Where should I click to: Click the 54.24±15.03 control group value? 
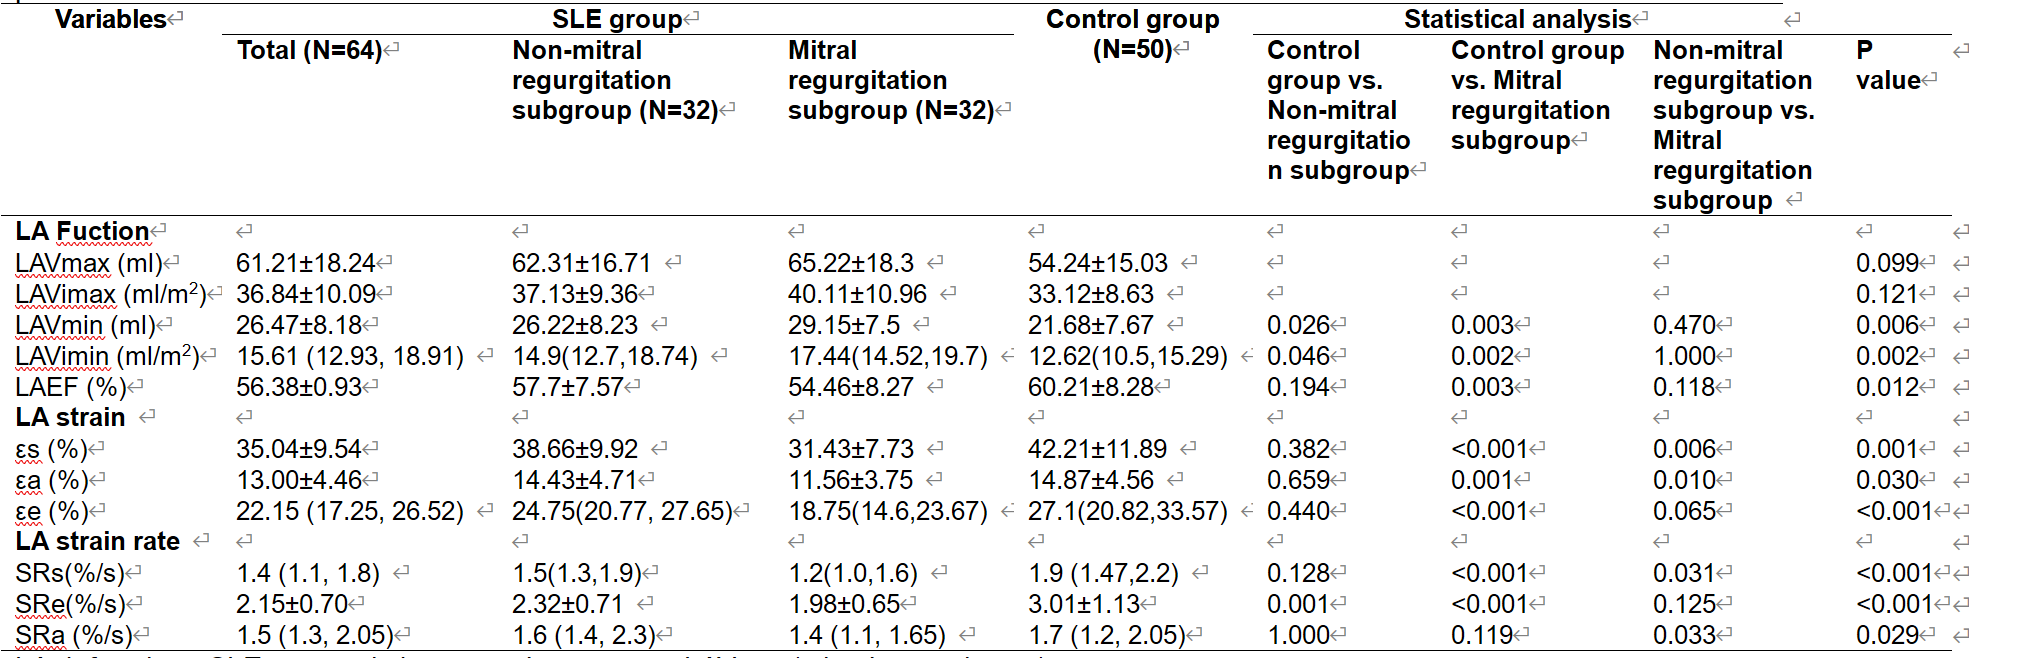(x=1097, y=263)
